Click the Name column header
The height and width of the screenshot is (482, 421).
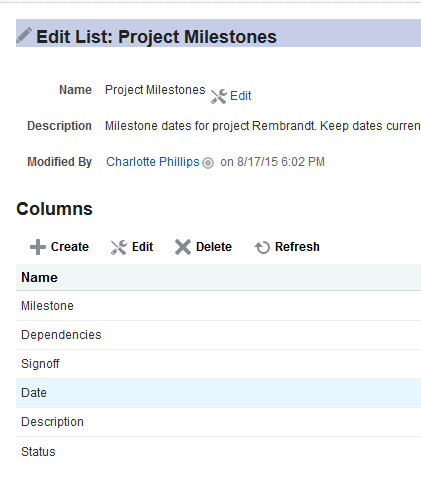pyautogui.click(x=218, y=277)
